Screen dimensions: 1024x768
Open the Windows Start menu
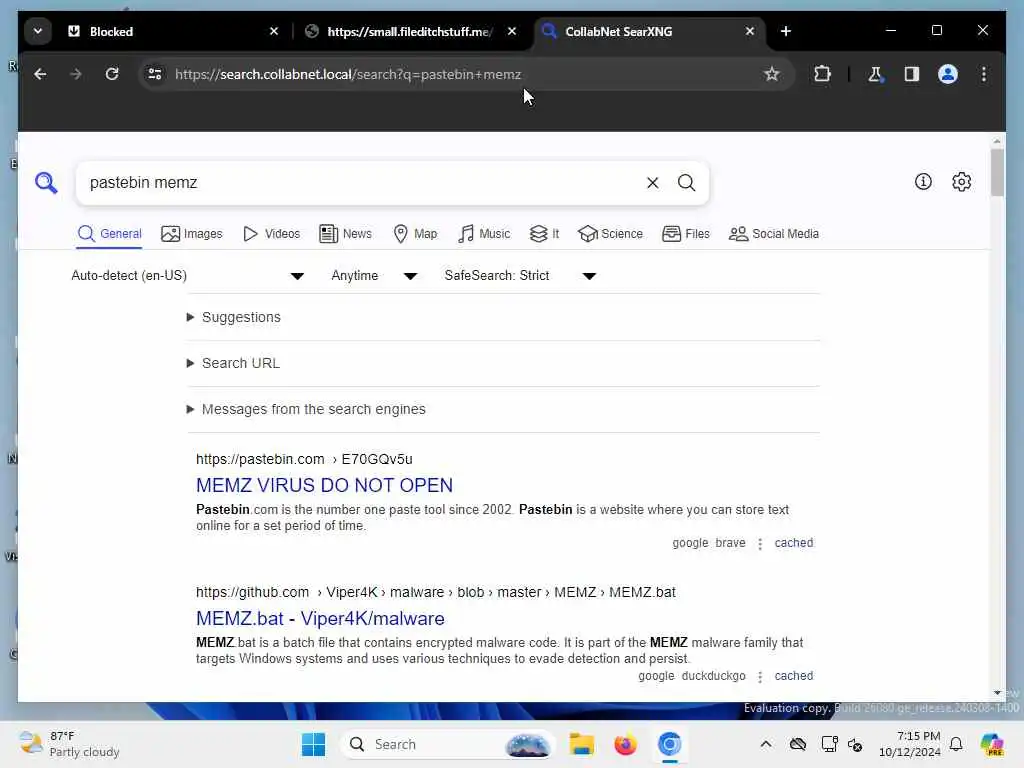(x=313, y=744)
